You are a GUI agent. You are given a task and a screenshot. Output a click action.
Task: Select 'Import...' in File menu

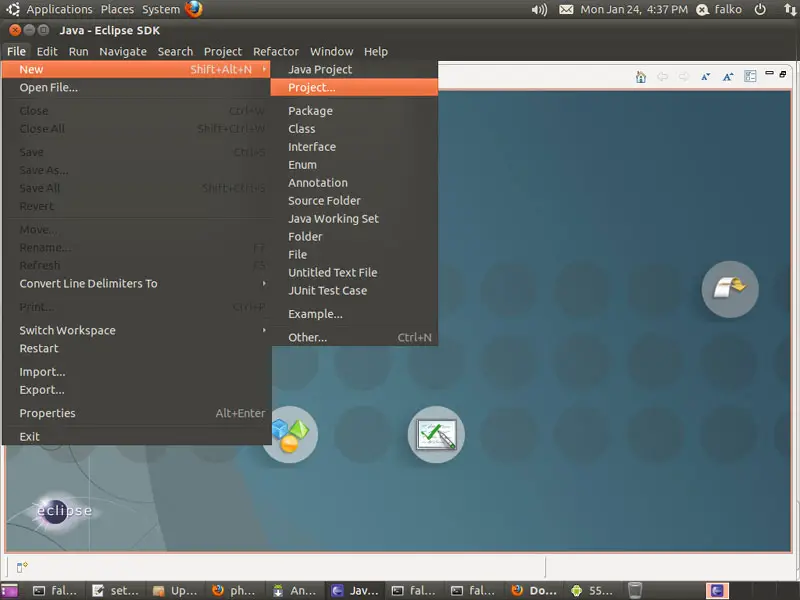tap(136, 372)
